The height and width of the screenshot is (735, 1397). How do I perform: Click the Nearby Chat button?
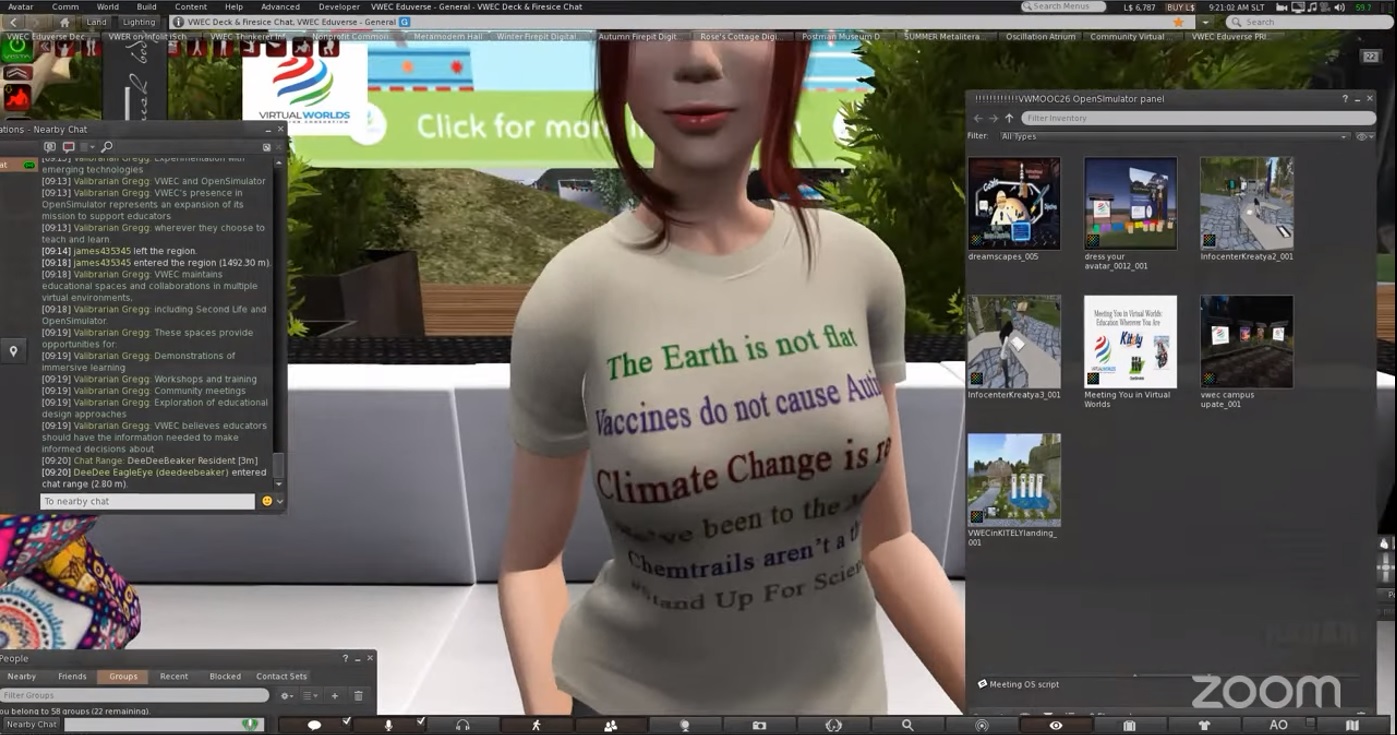32,725
